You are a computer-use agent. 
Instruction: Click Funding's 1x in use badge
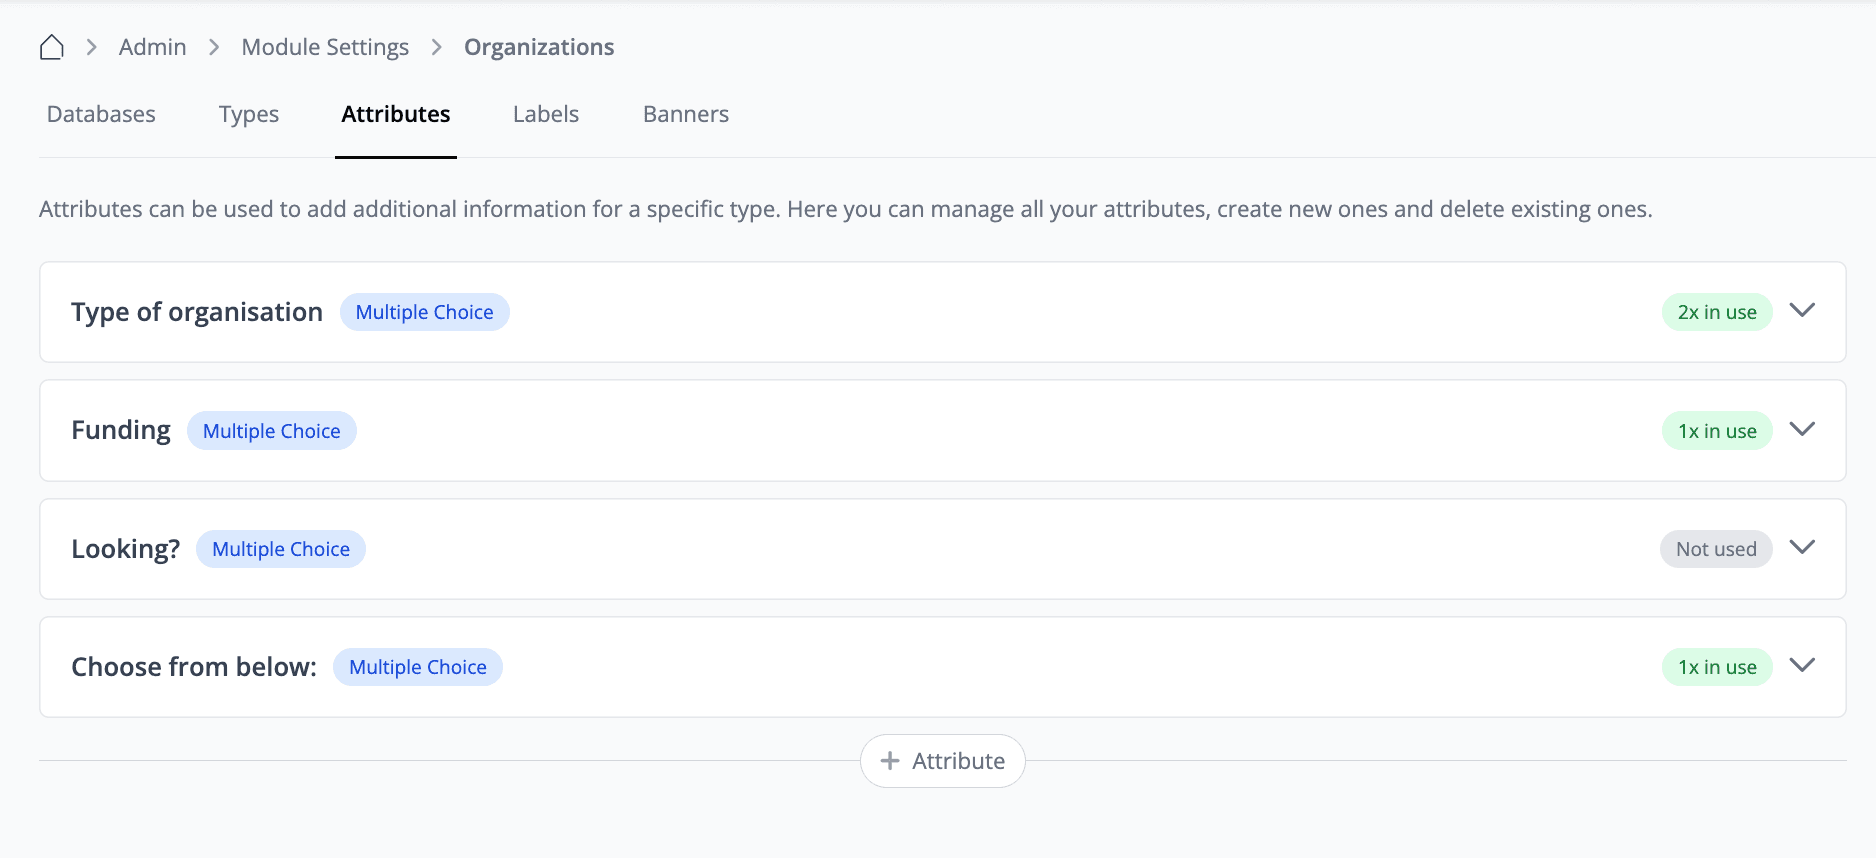point(1716,431)
